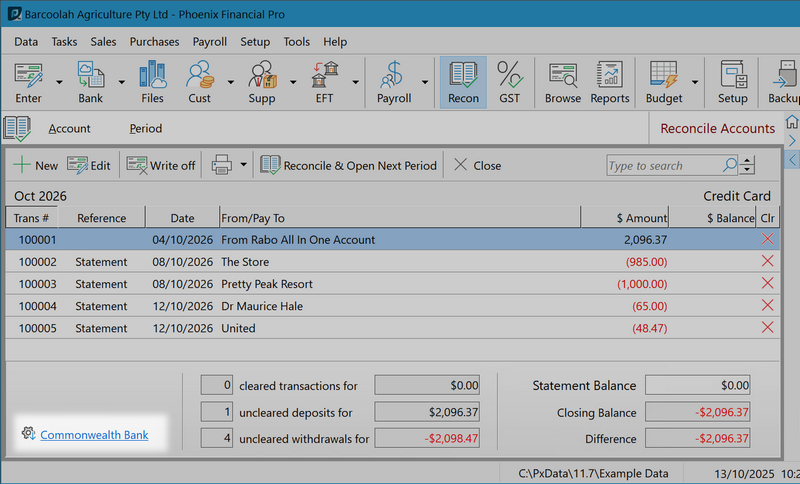The width and height of the screenshot is (800, 484).
Task: Open the Budget dropdown arrow
Action: pyautogui.click(x=696, y=82)
